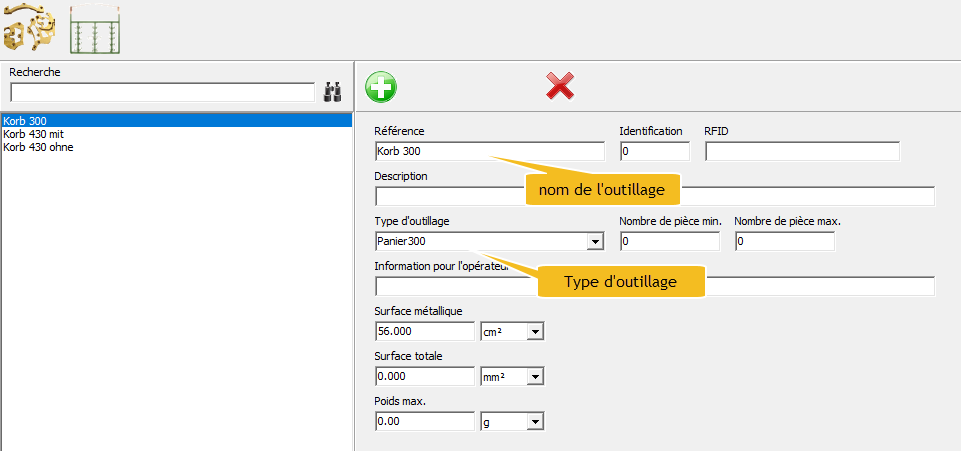Click the binoculars search icon

(x=333, y=92)
